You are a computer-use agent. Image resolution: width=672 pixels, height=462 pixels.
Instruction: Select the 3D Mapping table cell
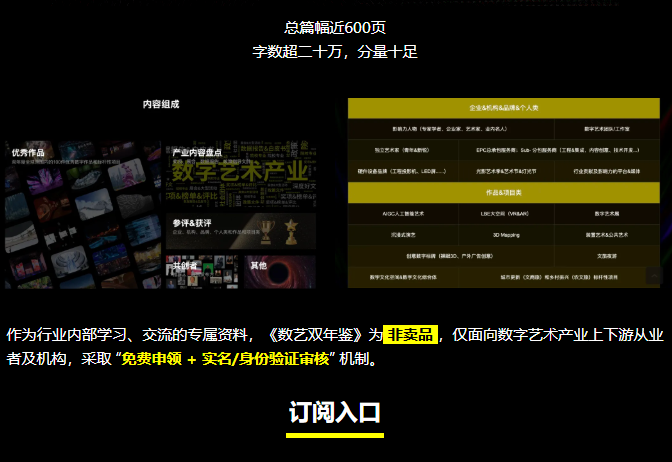(x=505, y=234)
